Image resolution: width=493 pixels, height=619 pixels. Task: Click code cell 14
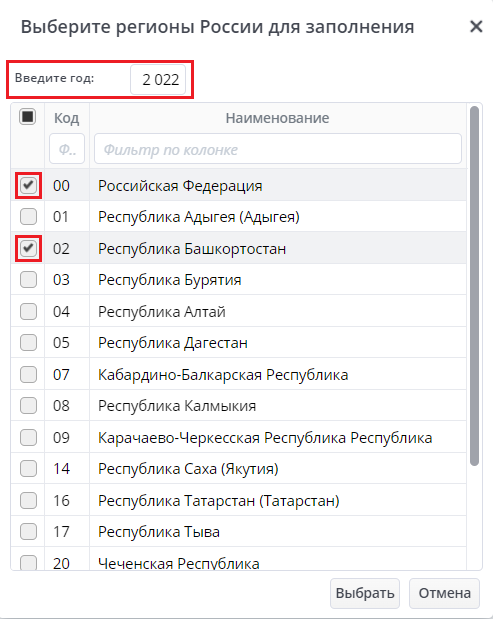(62, 469)
